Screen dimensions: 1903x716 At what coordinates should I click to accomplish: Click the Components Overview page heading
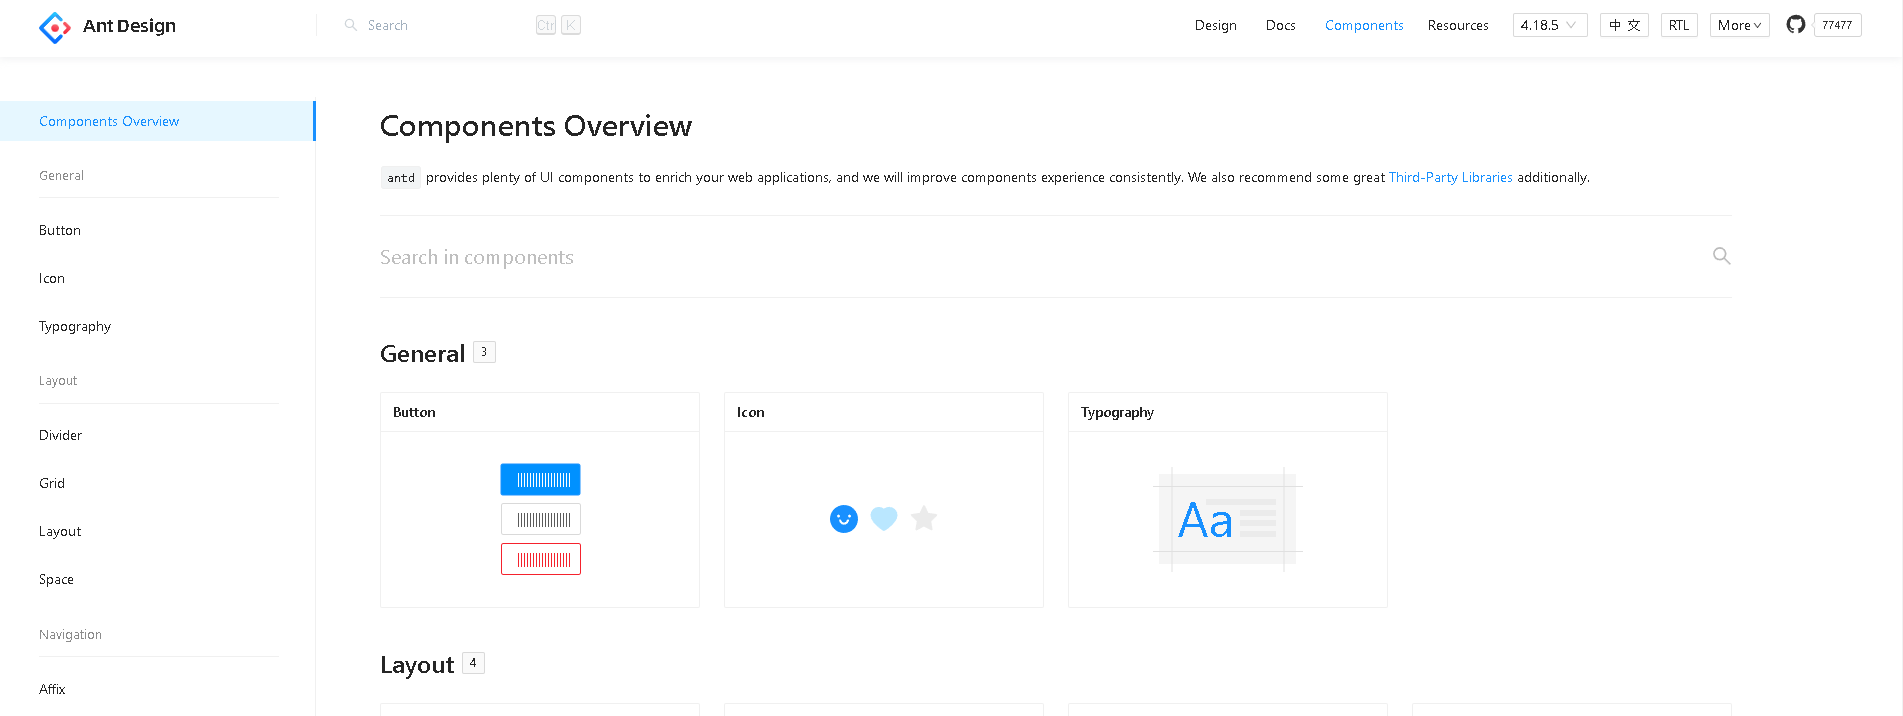click(x=536, y=126)
